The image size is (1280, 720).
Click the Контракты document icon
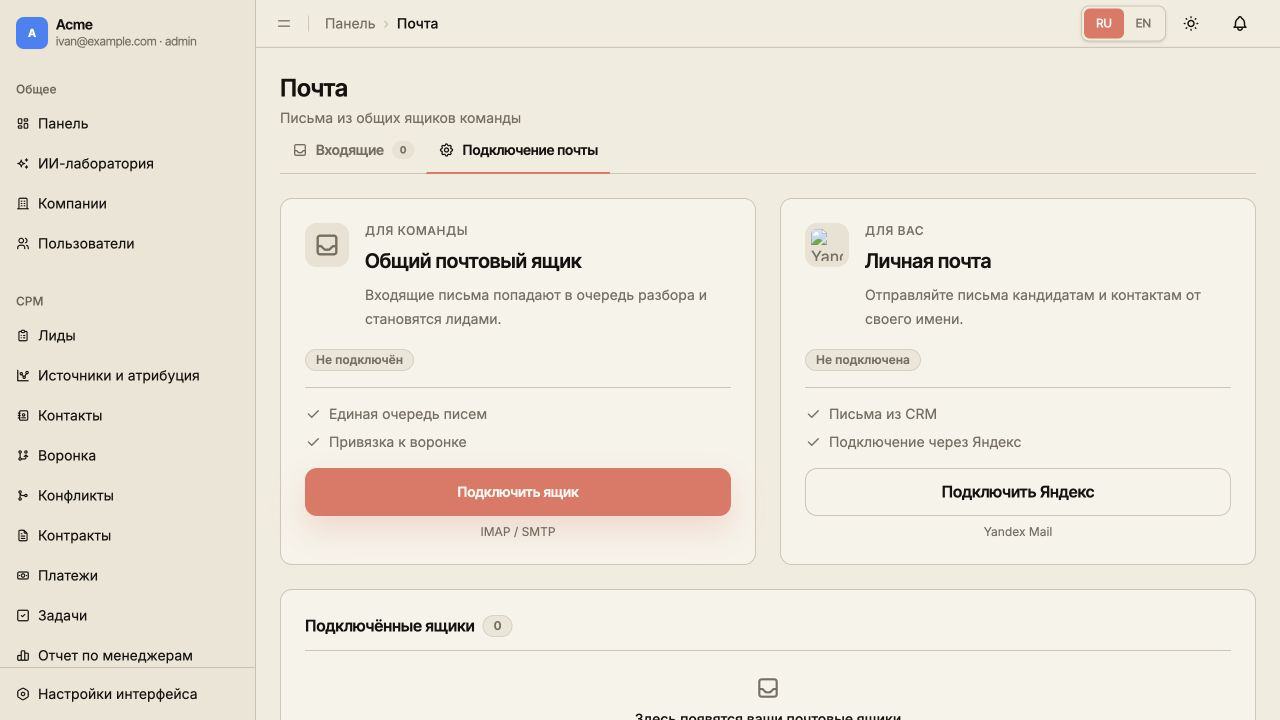click(23, 536)
